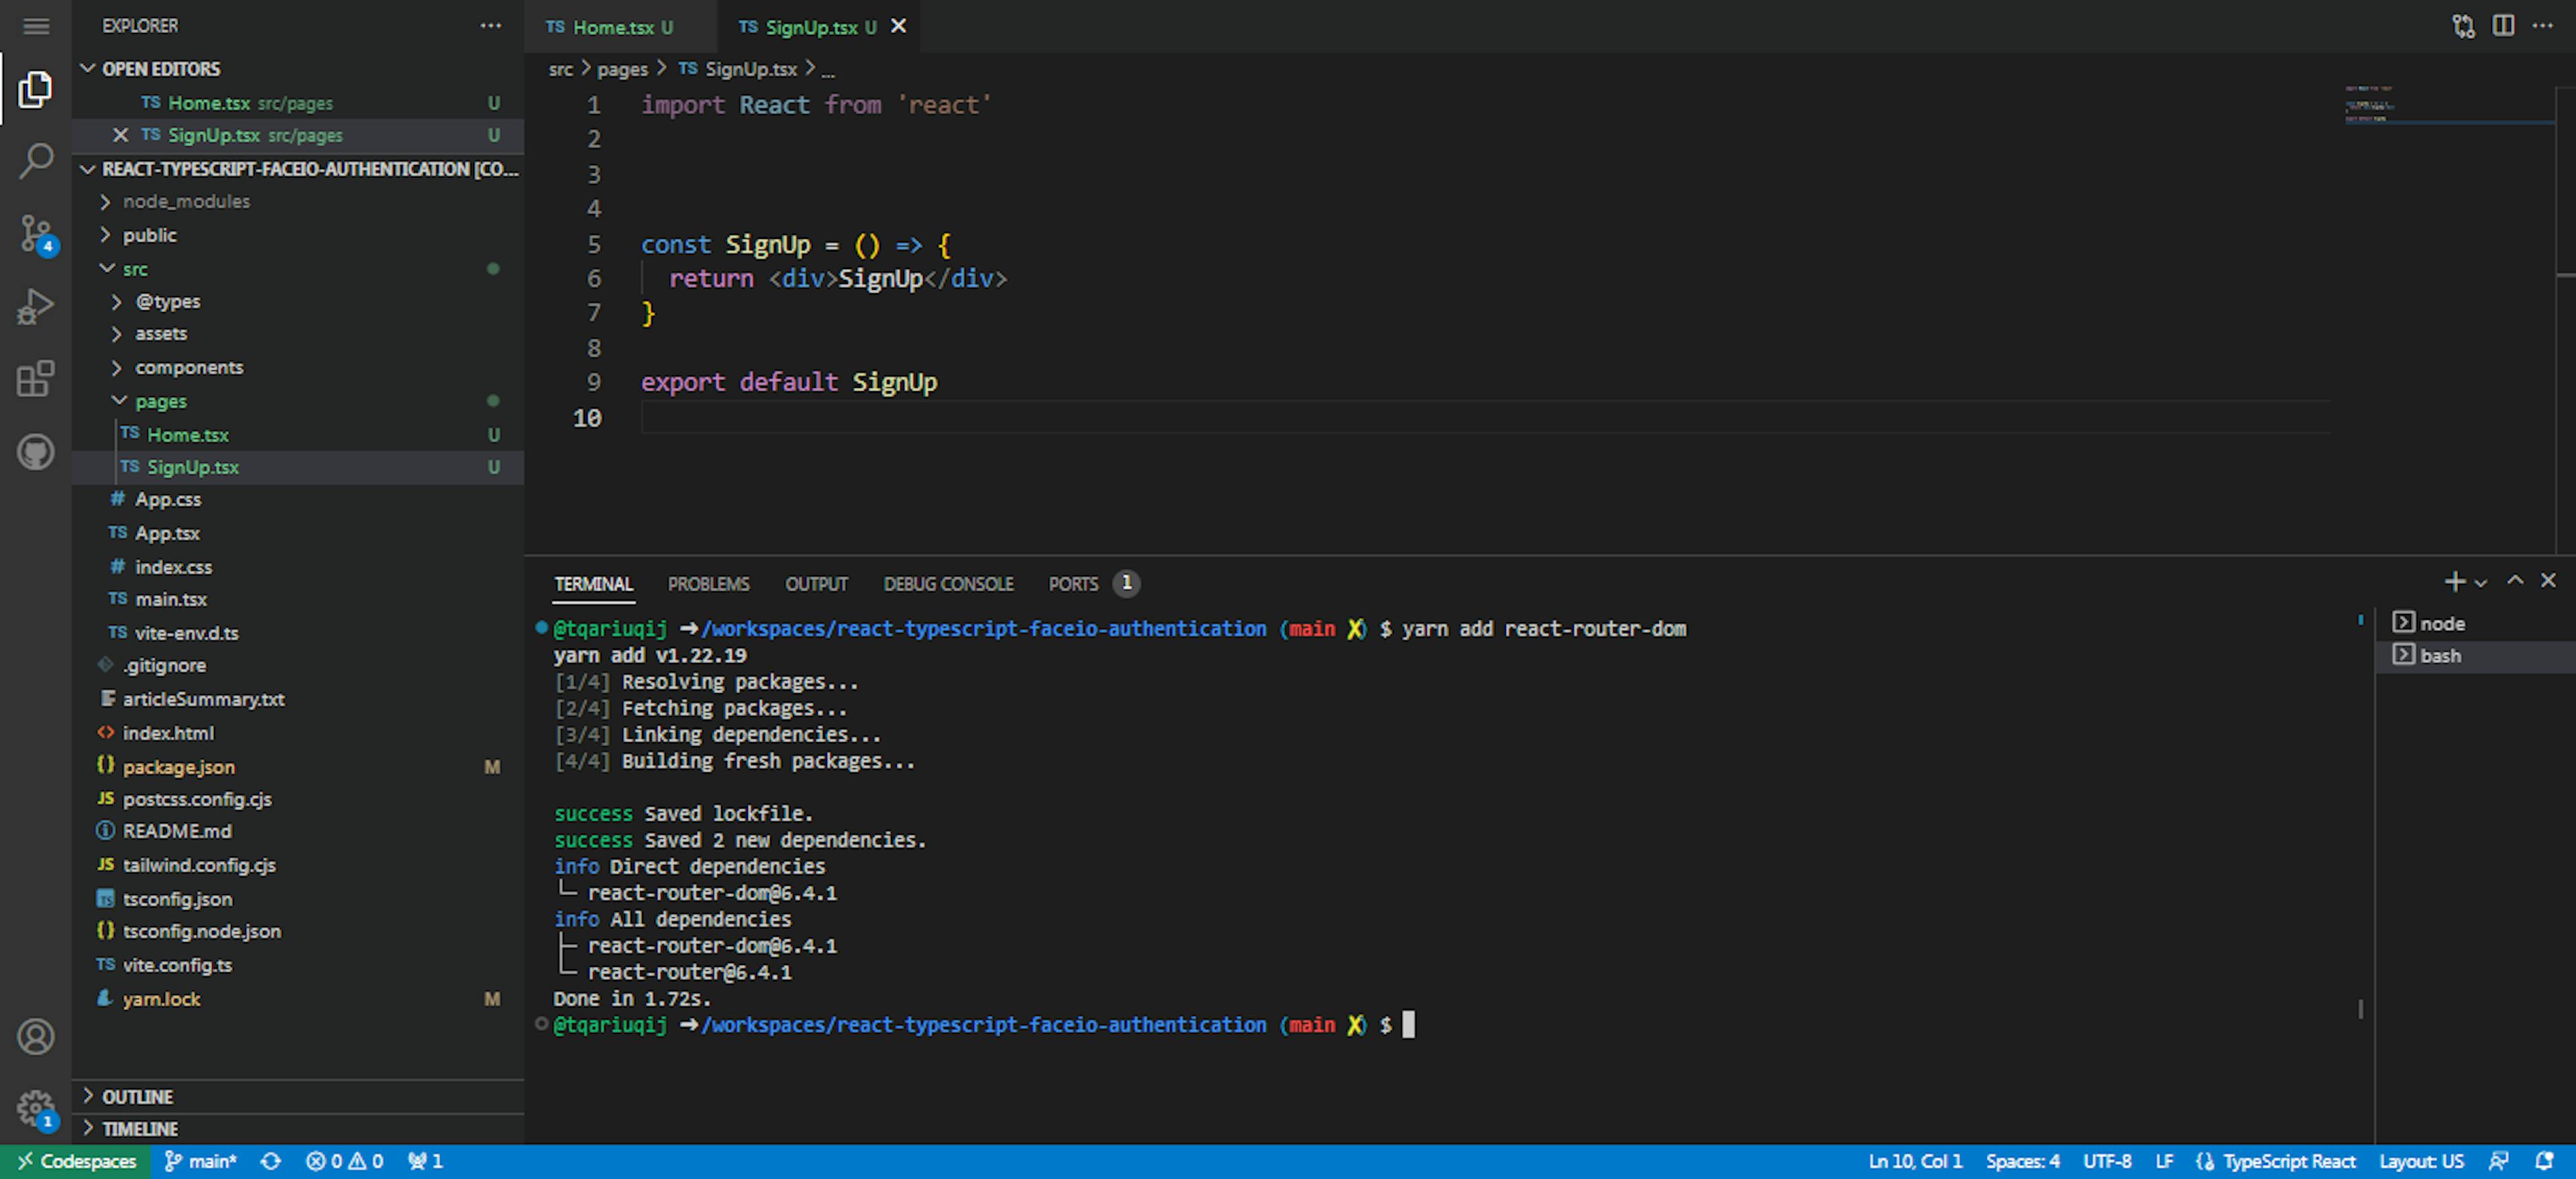Toggle maximize terminal panel size arrow
This screenshot has height=1179, width=2576.
tap(2515, 581)
